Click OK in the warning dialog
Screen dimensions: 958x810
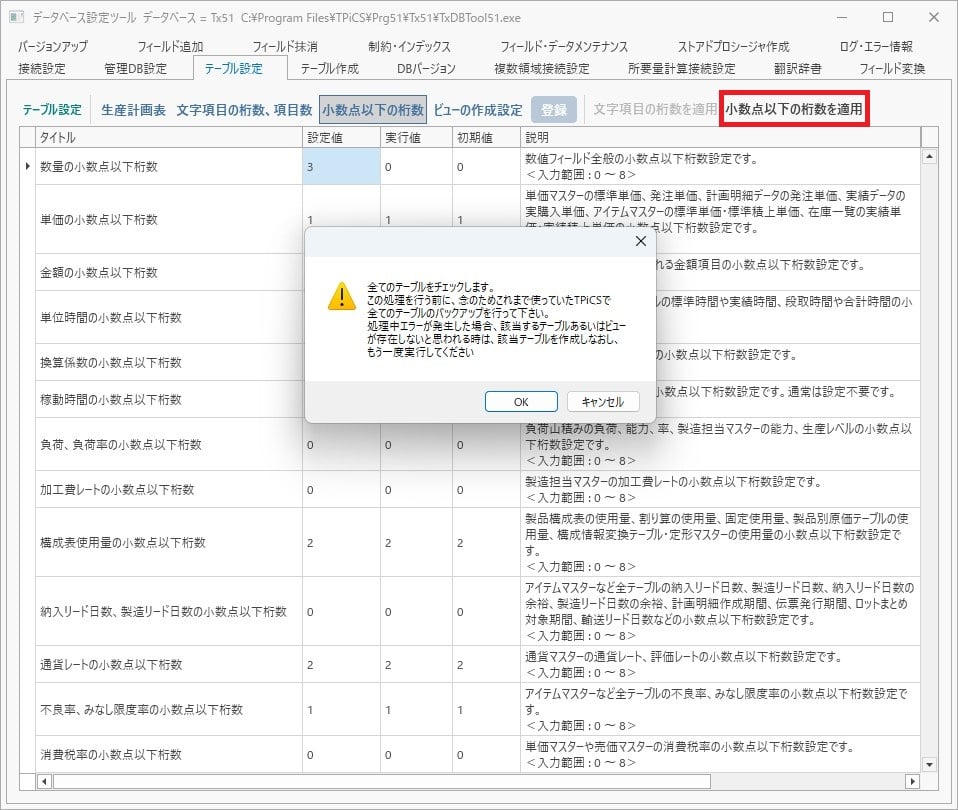click(x=521, y=401)
